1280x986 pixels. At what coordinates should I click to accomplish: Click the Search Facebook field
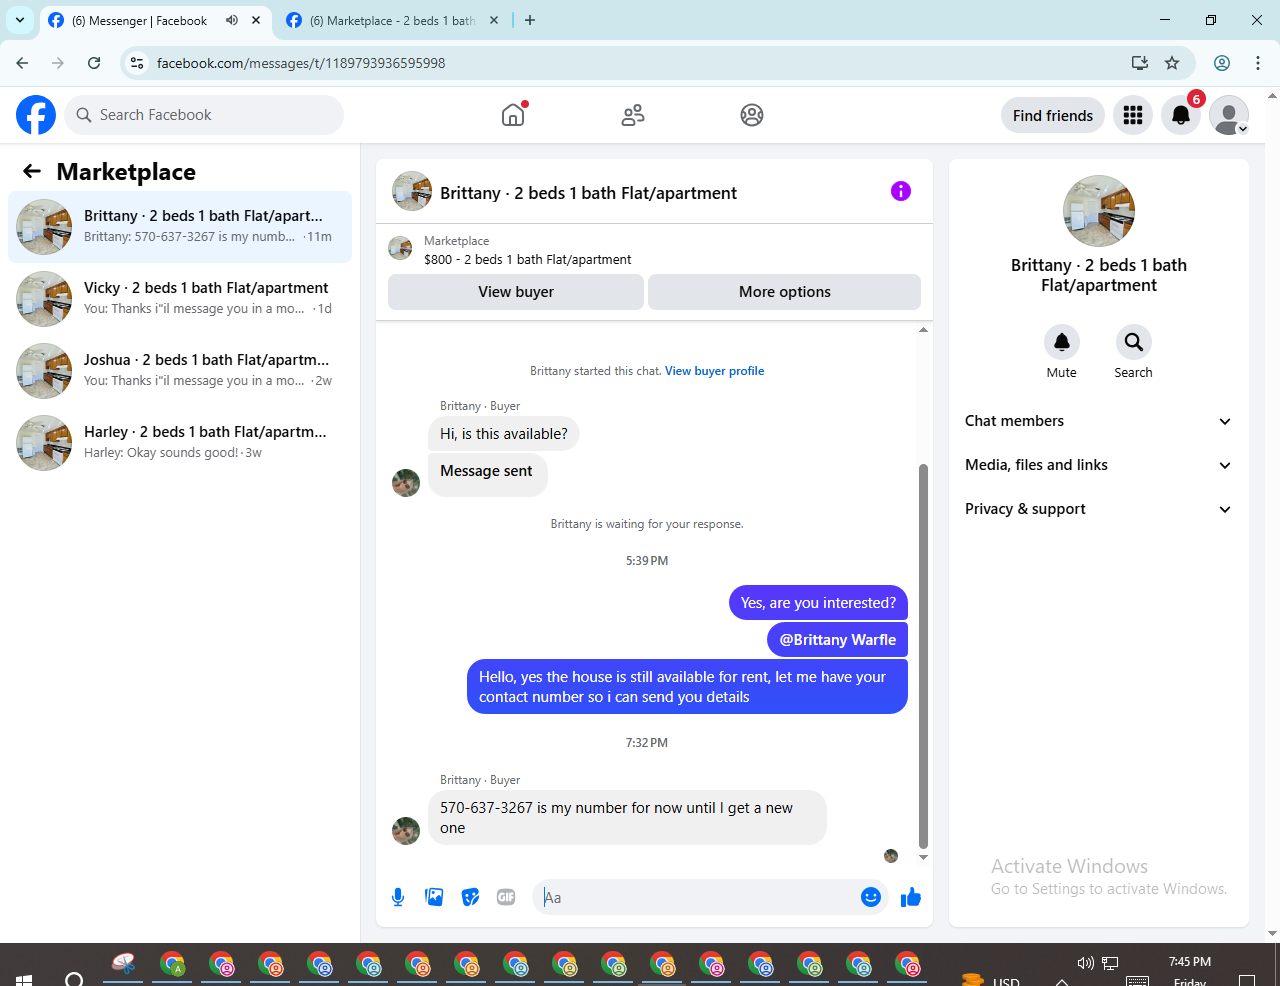(x=204, y=115)
